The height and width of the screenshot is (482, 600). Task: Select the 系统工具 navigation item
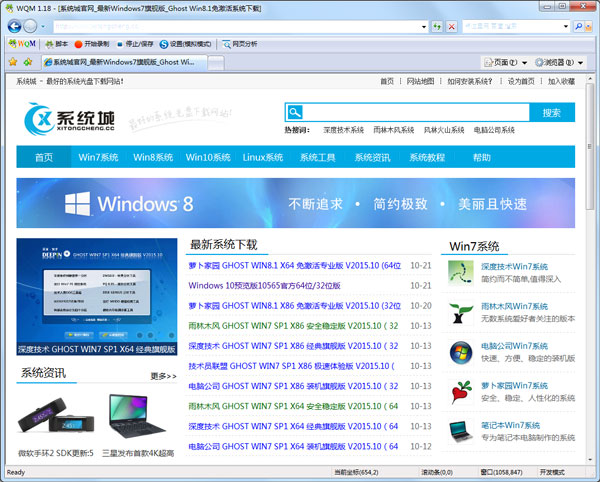tap(318, 157)
